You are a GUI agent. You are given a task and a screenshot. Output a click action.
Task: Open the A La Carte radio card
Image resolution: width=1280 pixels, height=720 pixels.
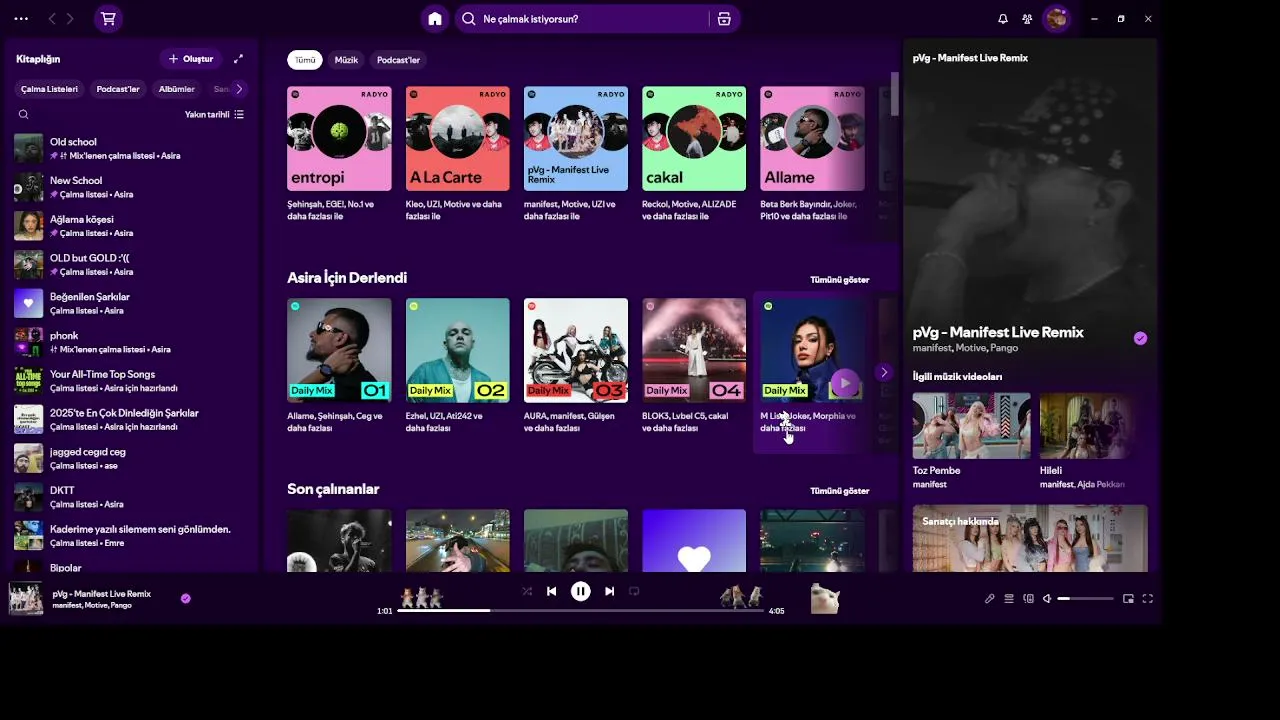click(x=457, y=154)
